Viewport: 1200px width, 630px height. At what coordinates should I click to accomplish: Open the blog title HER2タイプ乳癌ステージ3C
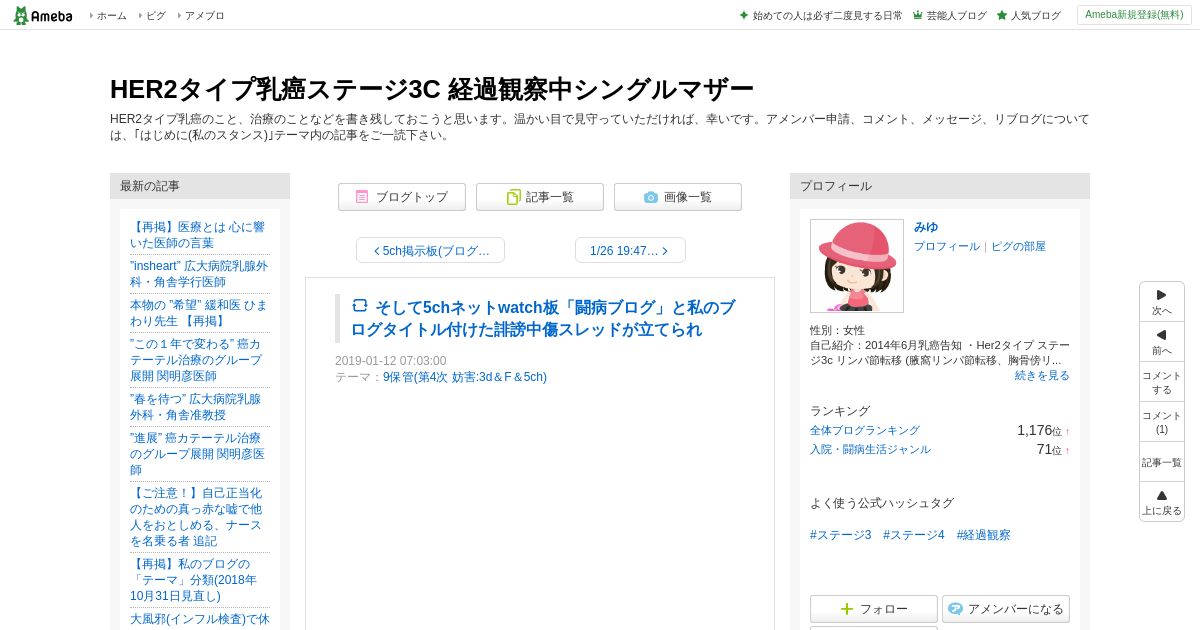pos(431,89)
